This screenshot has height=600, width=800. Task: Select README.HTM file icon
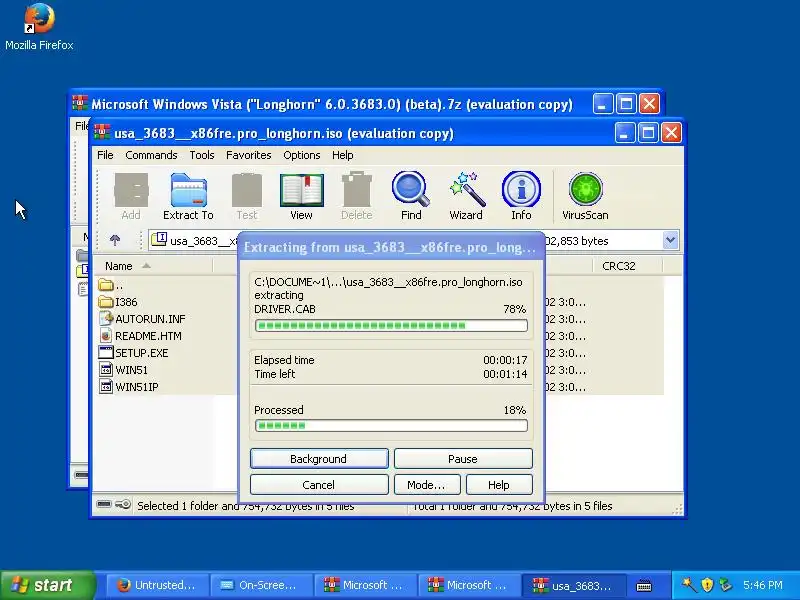[x=106, y=335]
